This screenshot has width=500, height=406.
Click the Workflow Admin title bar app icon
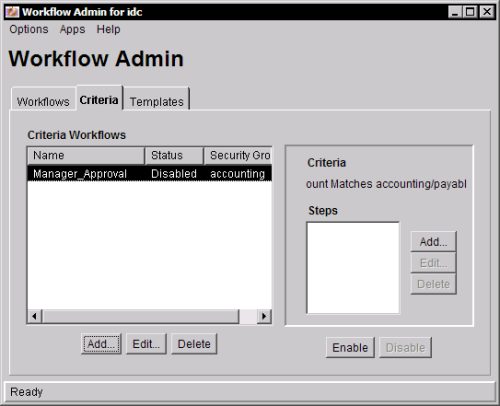(x=12, y=12)
